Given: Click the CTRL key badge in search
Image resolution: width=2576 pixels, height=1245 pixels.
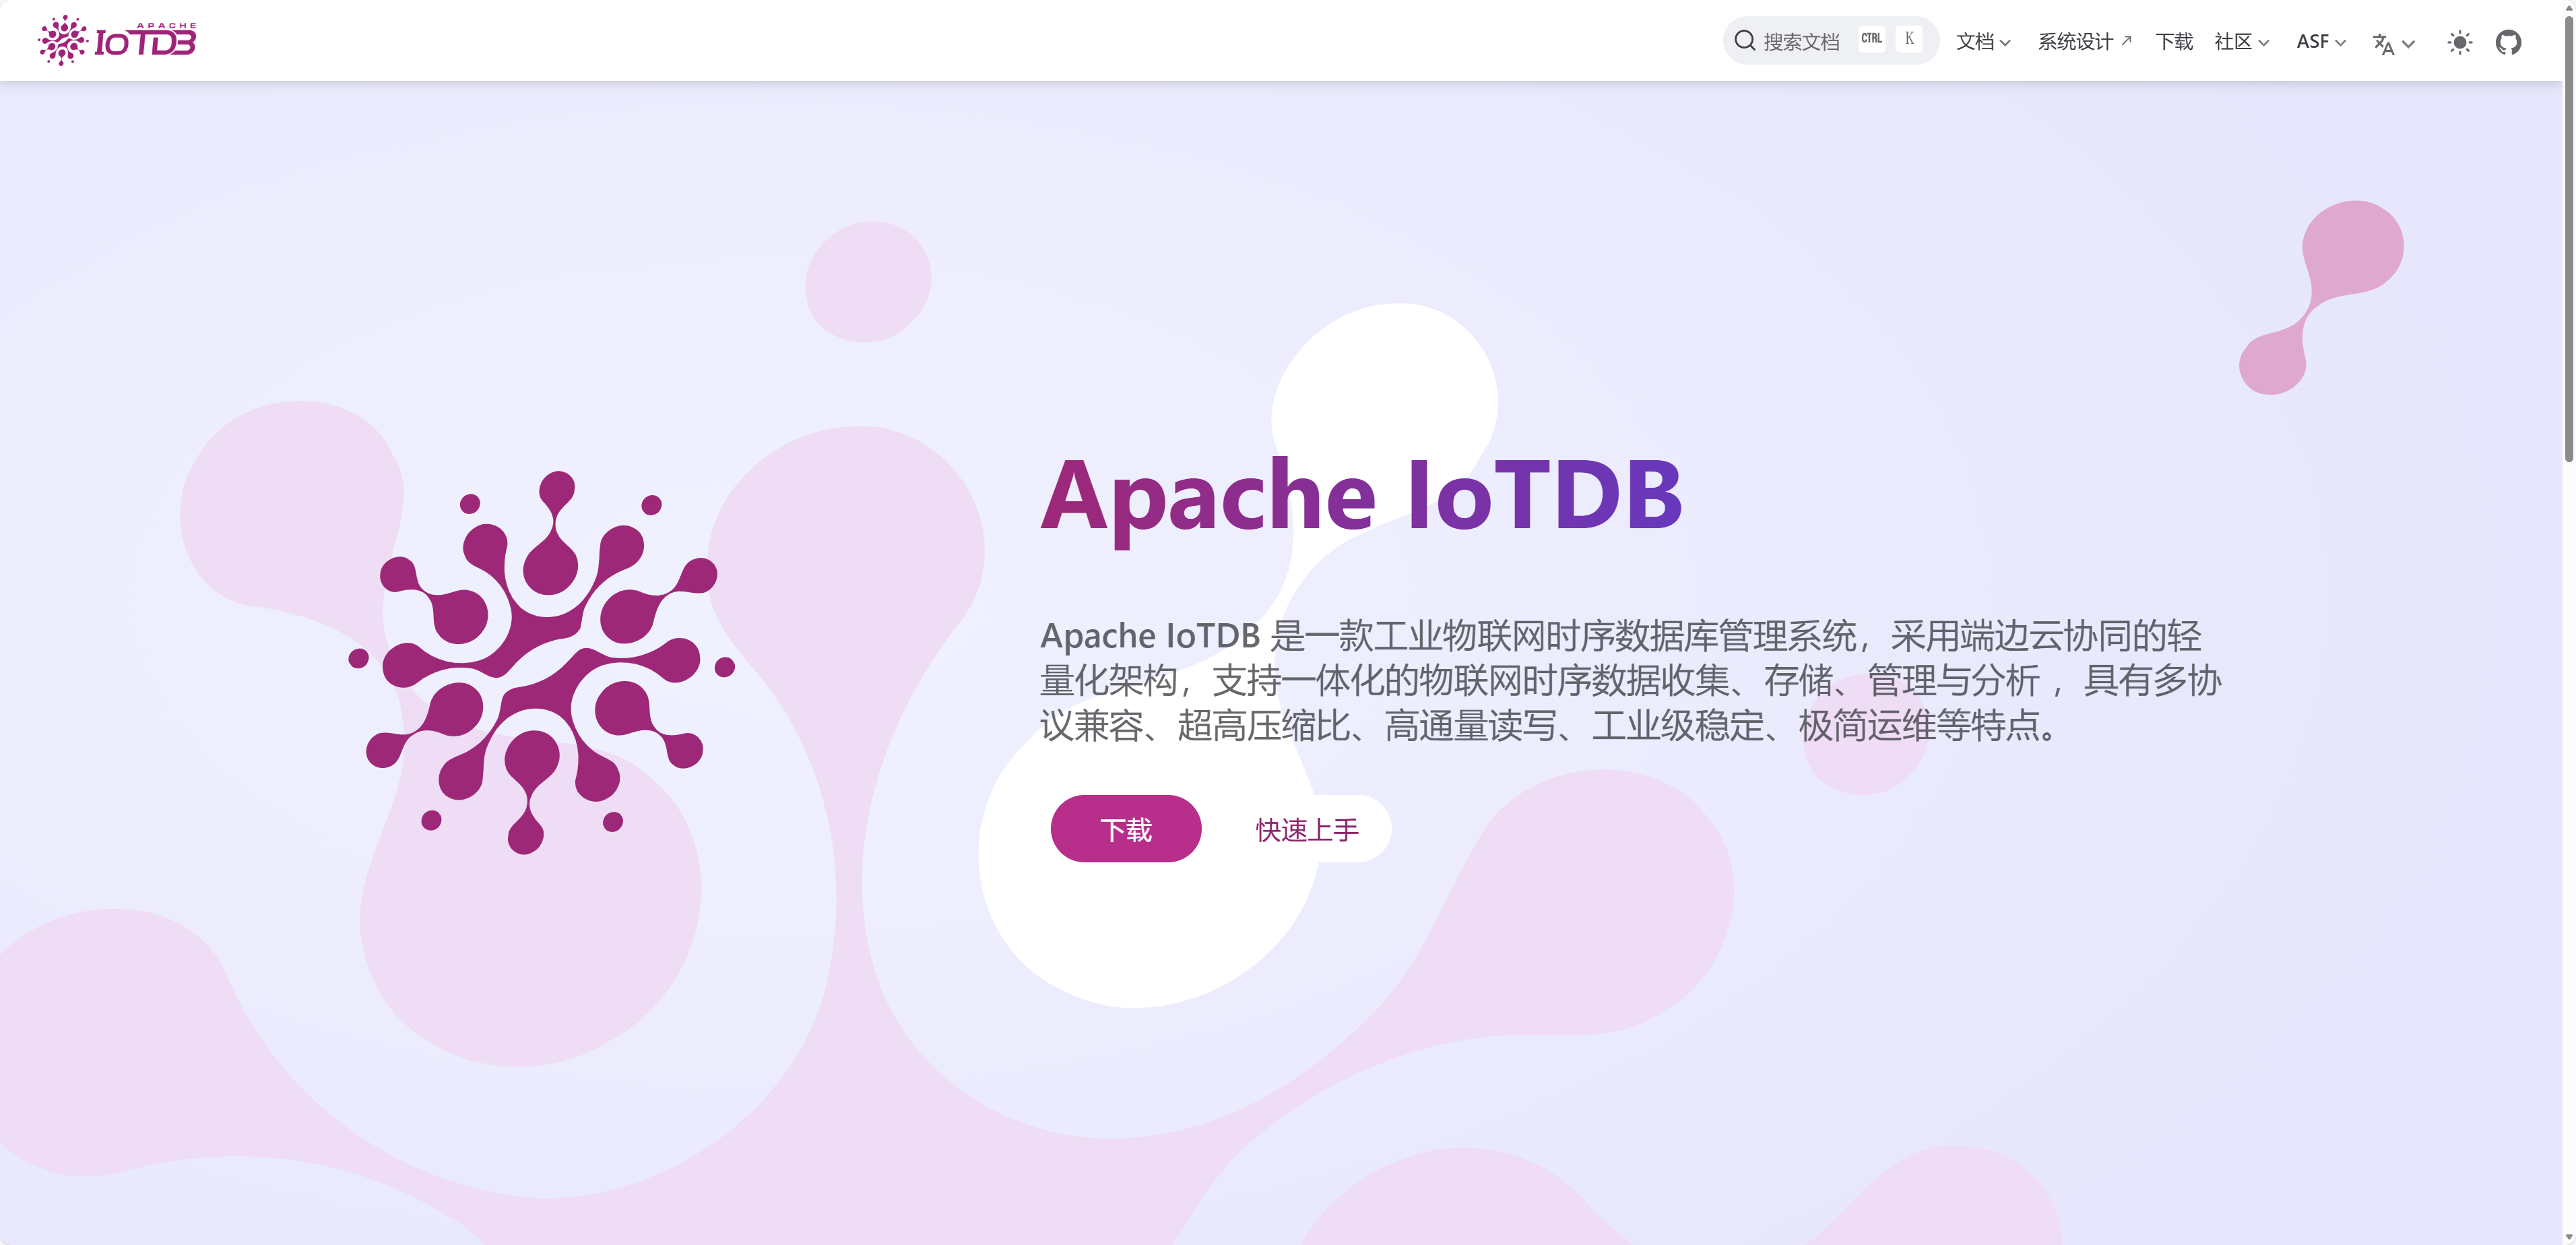Looking at the screenshot, I should point(1871,39).
